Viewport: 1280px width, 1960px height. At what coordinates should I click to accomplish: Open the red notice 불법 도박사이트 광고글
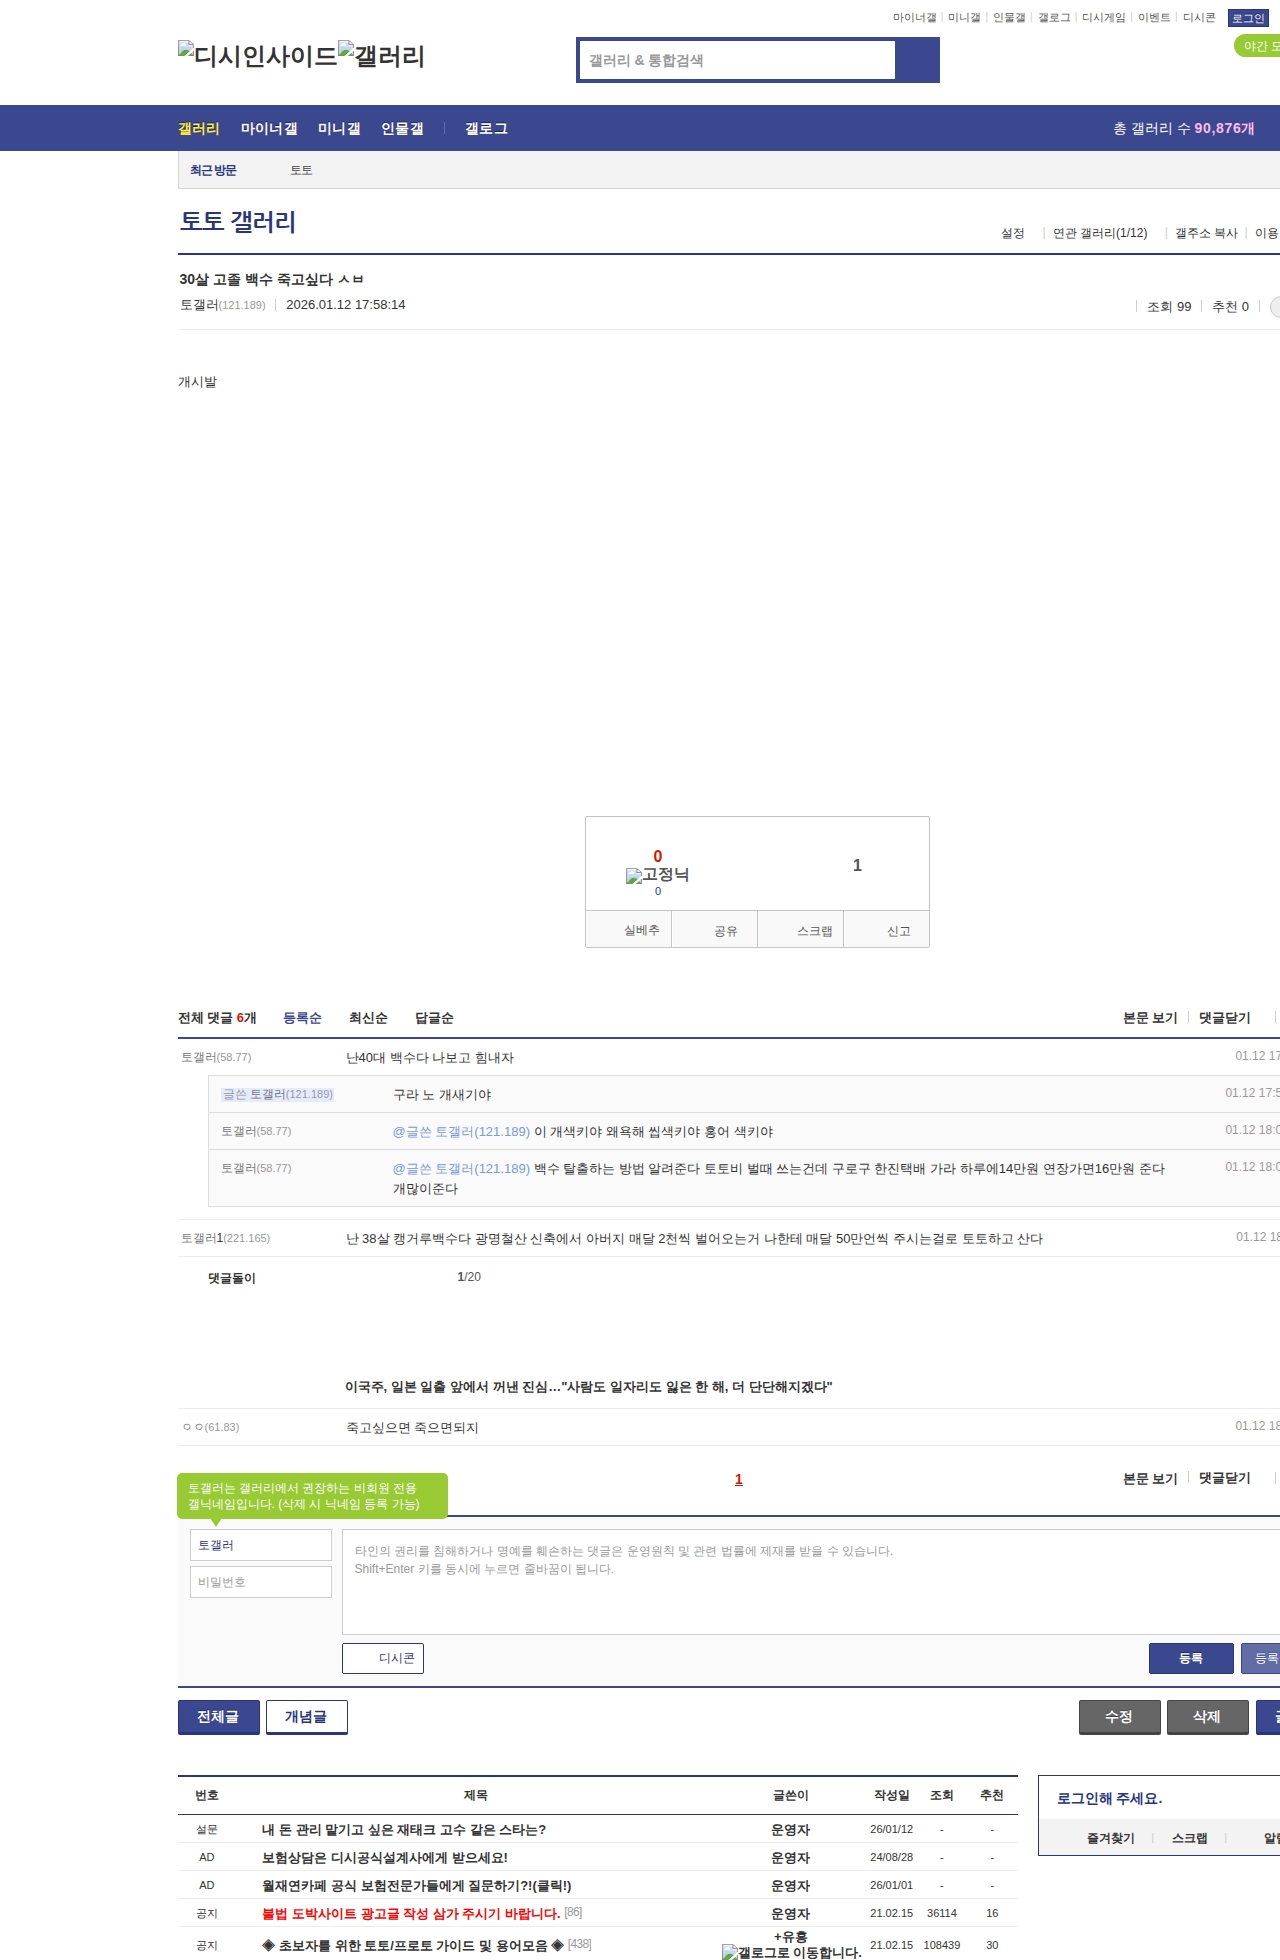[x=411, y=1914]
